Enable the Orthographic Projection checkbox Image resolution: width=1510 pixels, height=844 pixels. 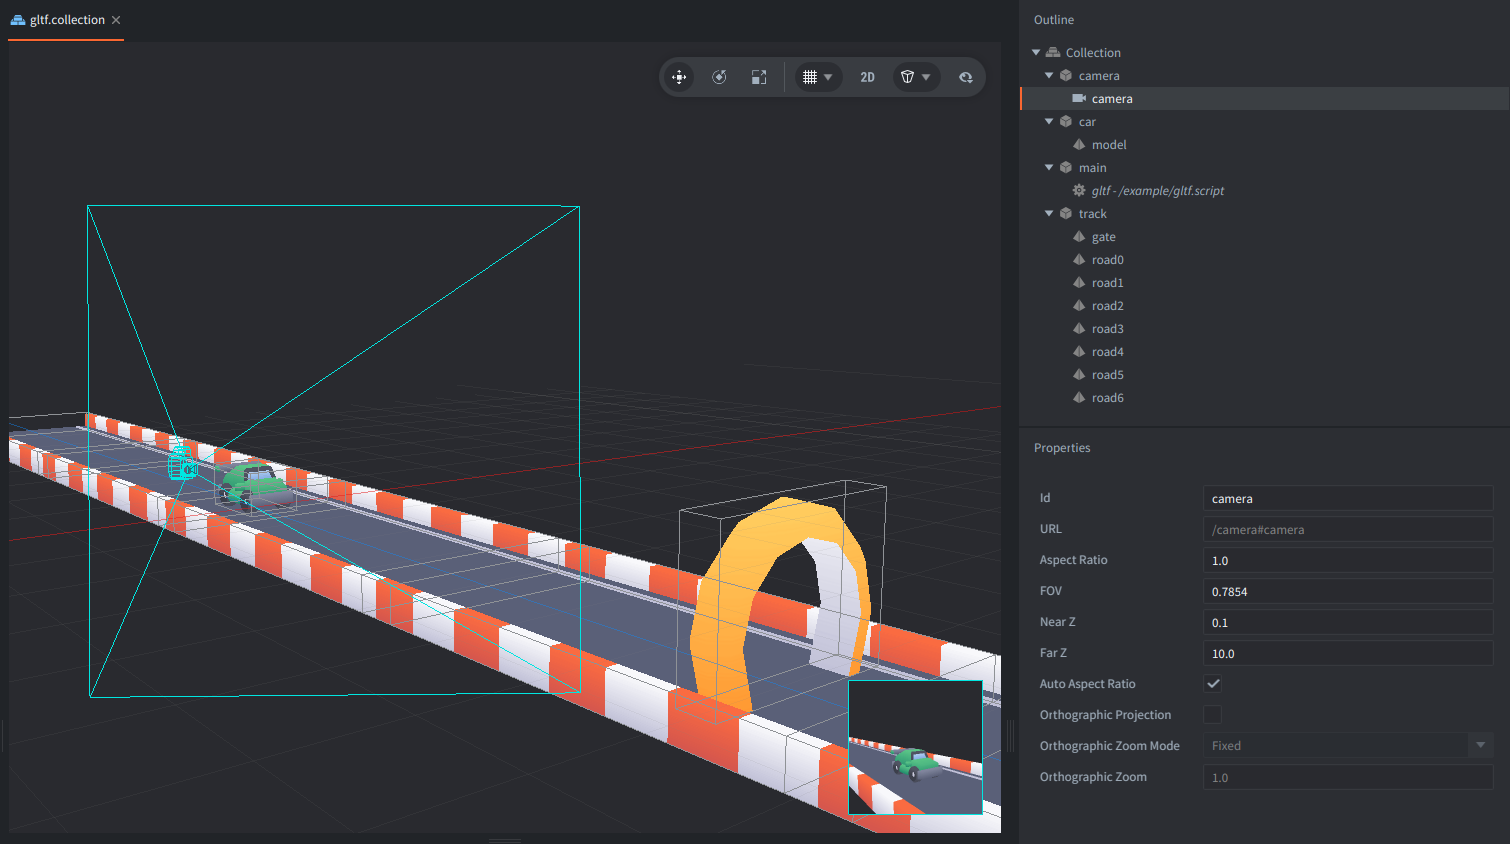point(1213,715)
